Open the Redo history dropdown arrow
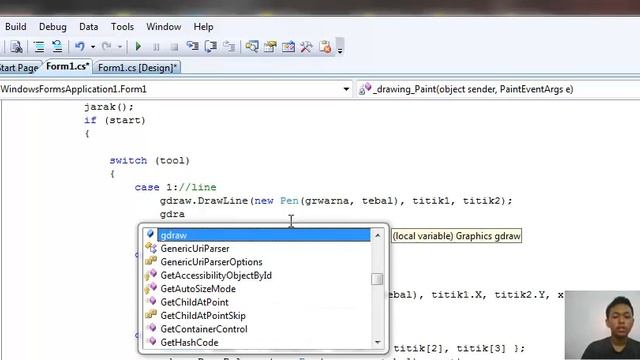 120,47
